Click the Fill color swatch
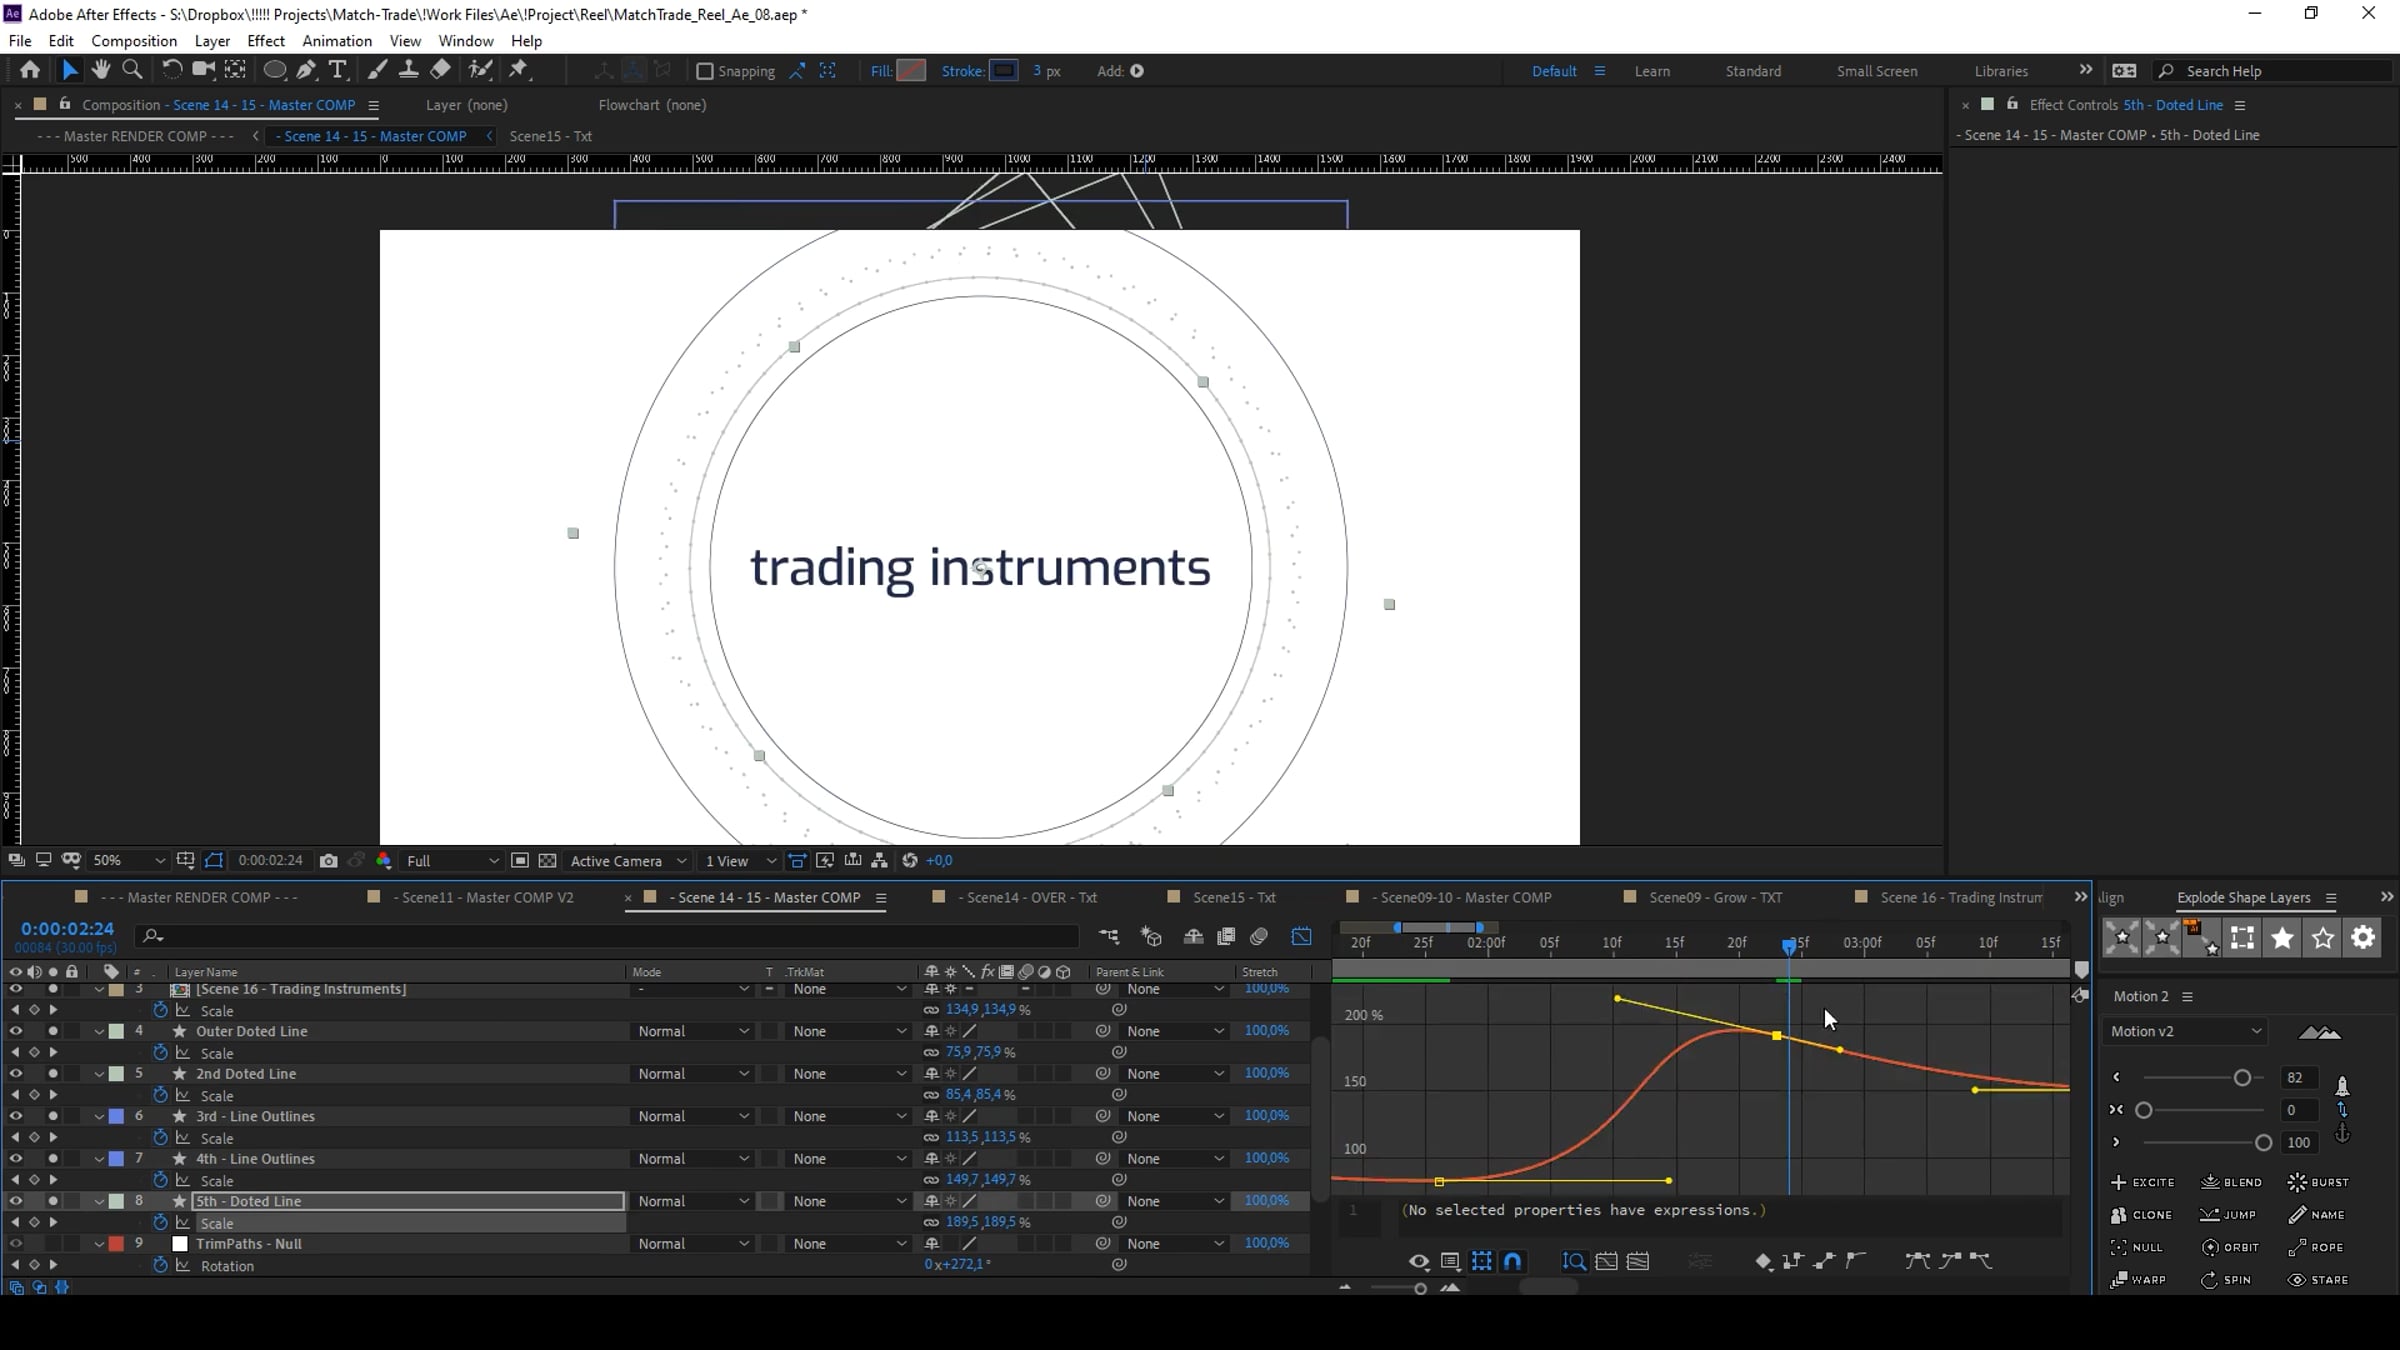Screen dimensions: 2400x1350 (x=911, y=71)
